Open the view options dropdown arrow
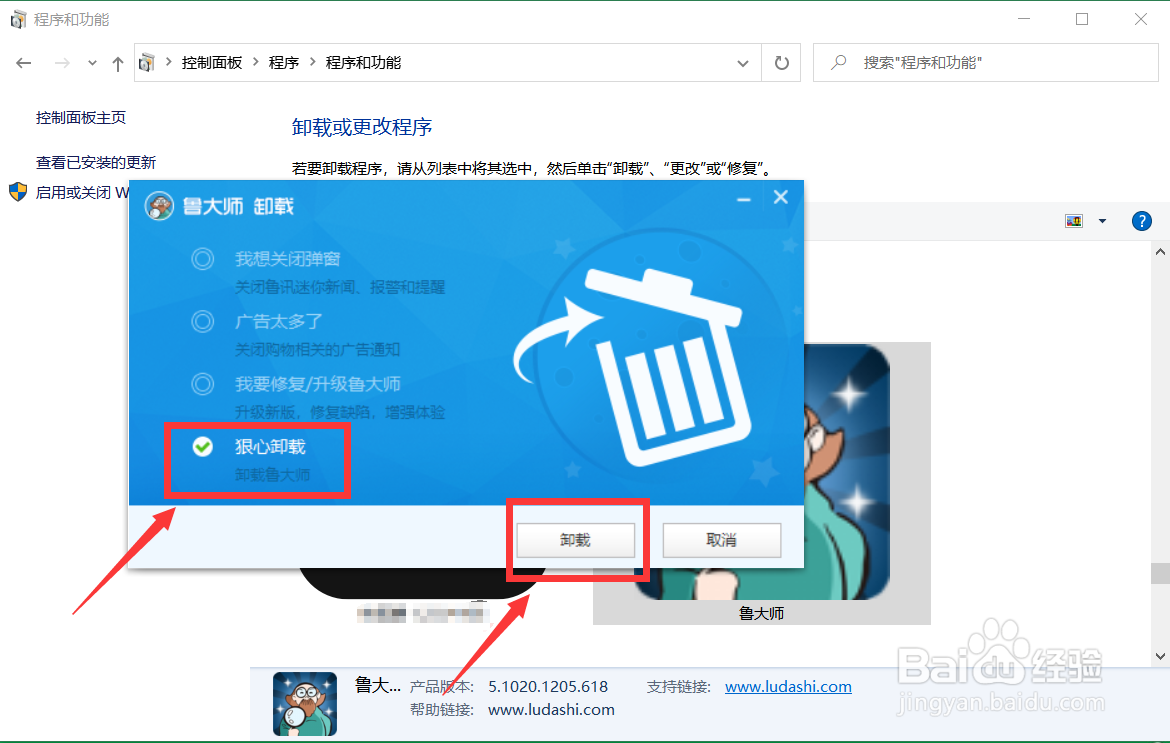This screenshot has height=743, width=1170. [1102, 221]
